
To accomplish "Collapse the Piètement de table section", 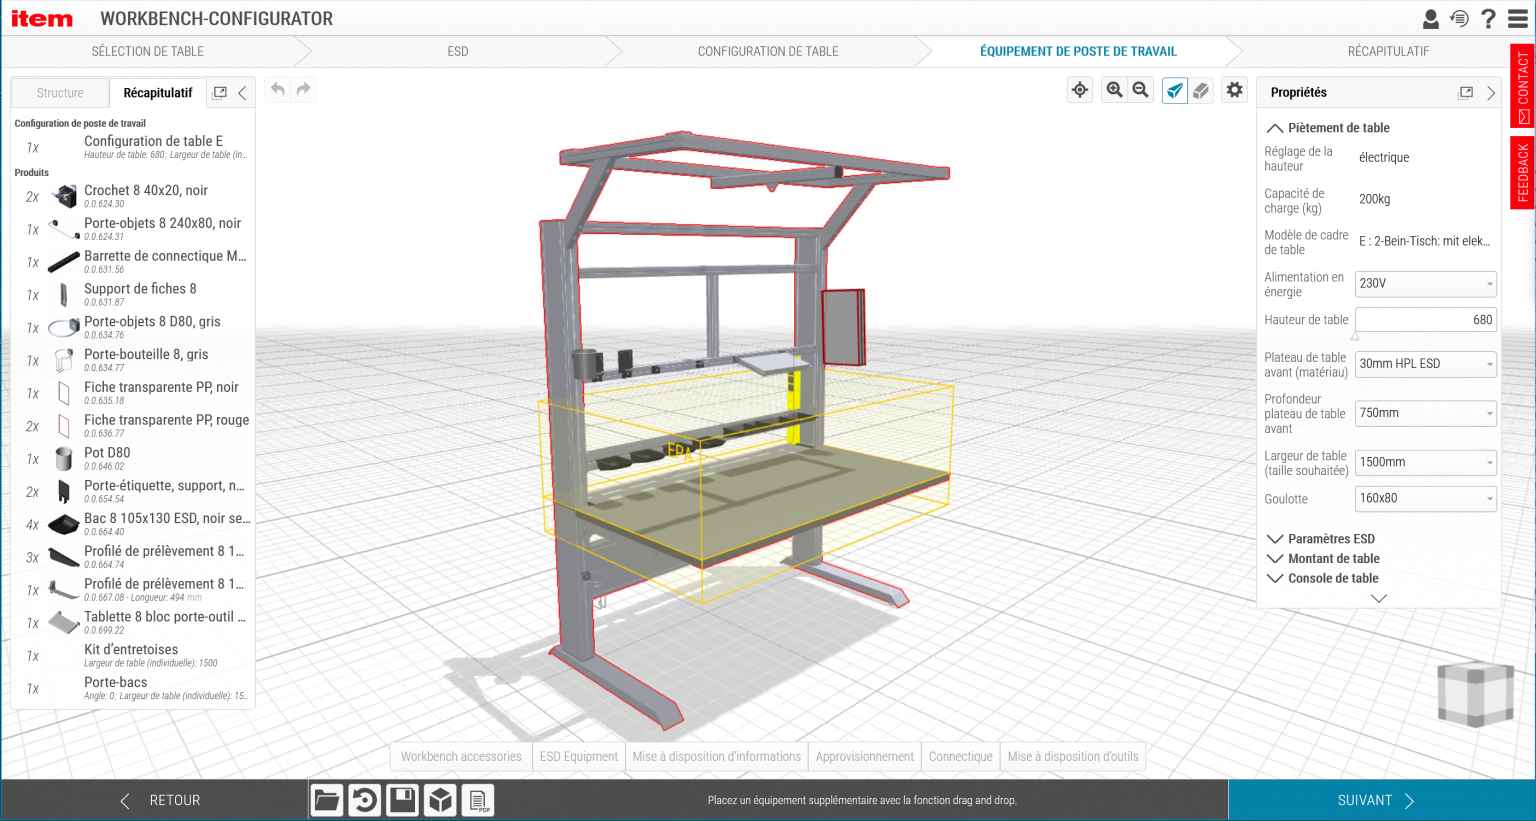I will point(1328,128).
